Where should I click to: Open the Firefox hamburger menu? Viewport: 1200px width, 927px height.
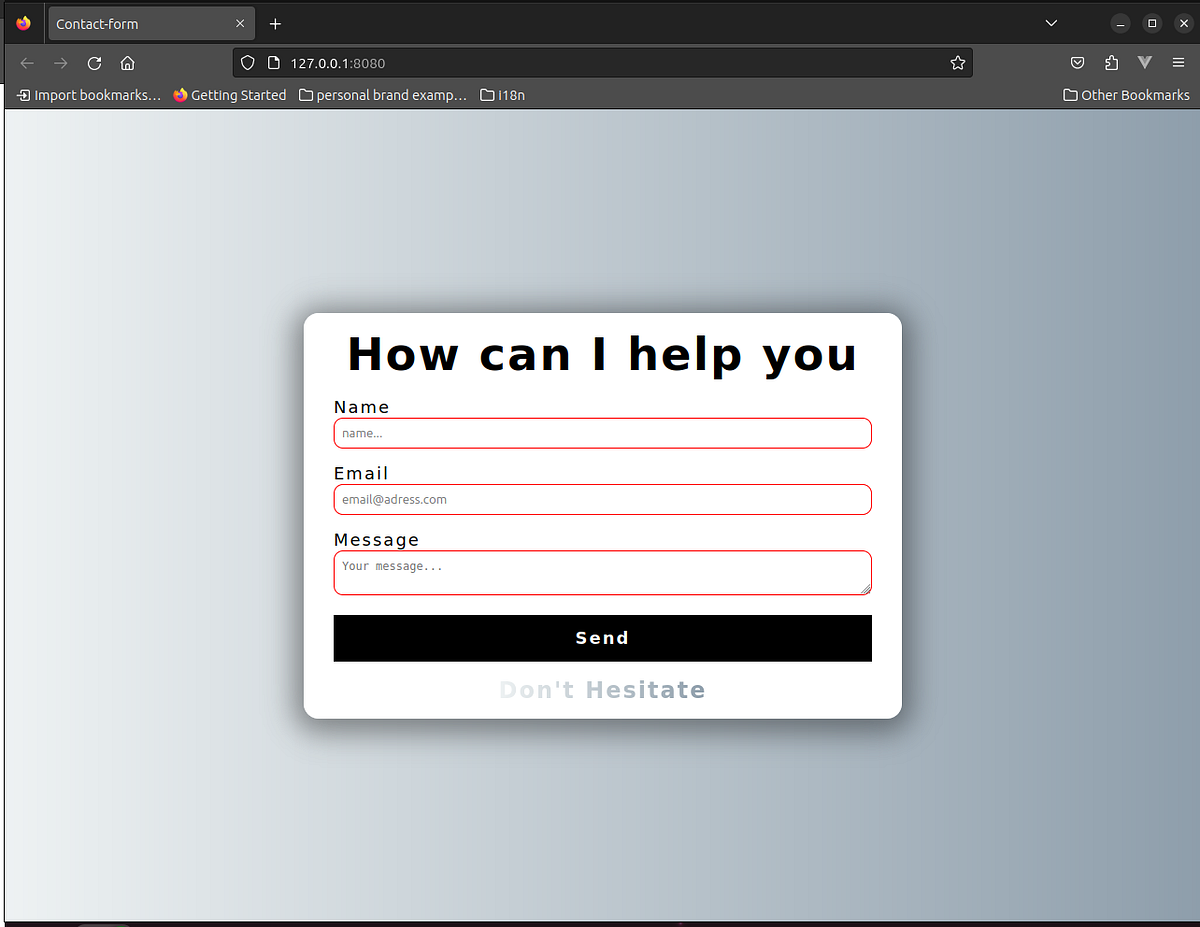(1178, 62)
